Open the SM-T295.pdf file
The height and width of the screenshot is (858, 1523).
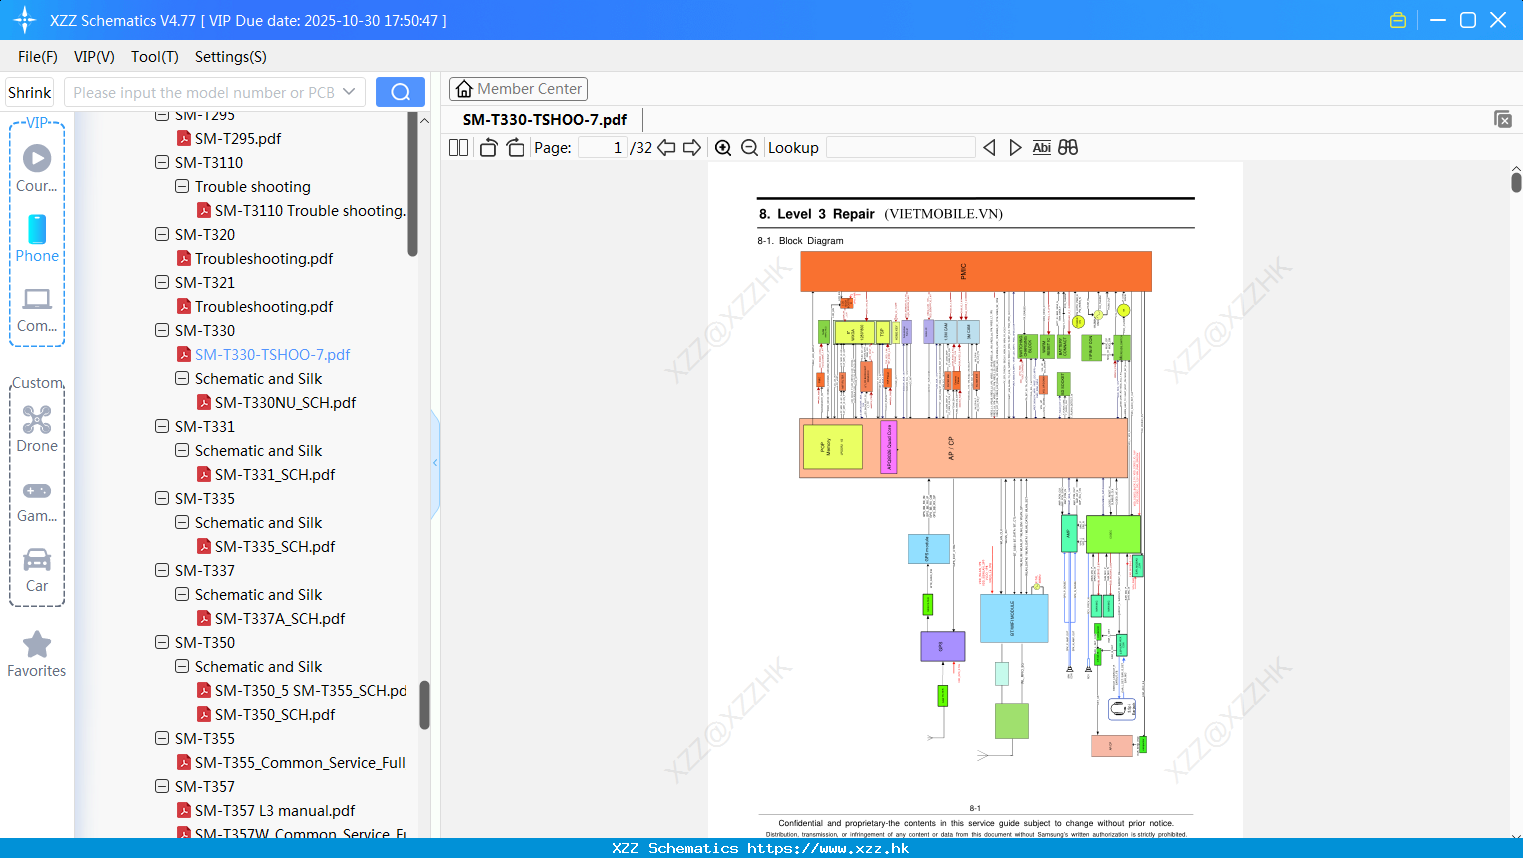point(238,138)
